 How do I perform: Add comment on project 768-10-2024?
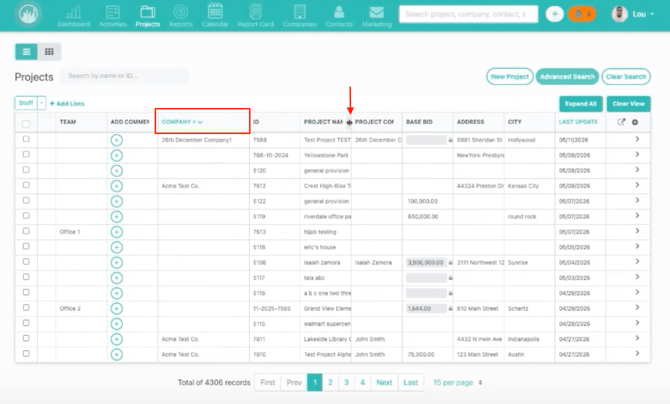click(x=117, y=156)
